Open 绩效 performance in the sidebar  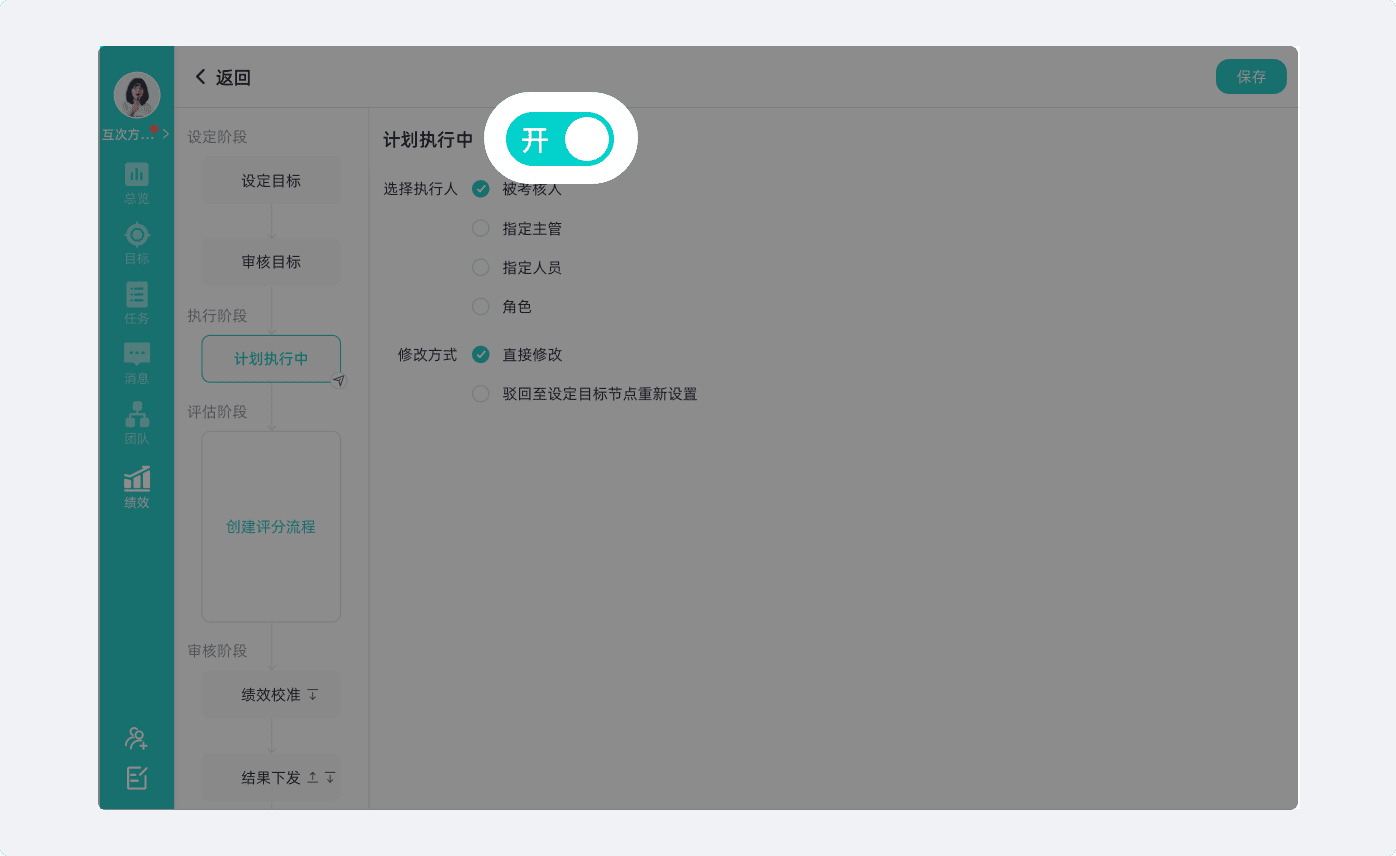pyautogui.click(x=137, y=487)
